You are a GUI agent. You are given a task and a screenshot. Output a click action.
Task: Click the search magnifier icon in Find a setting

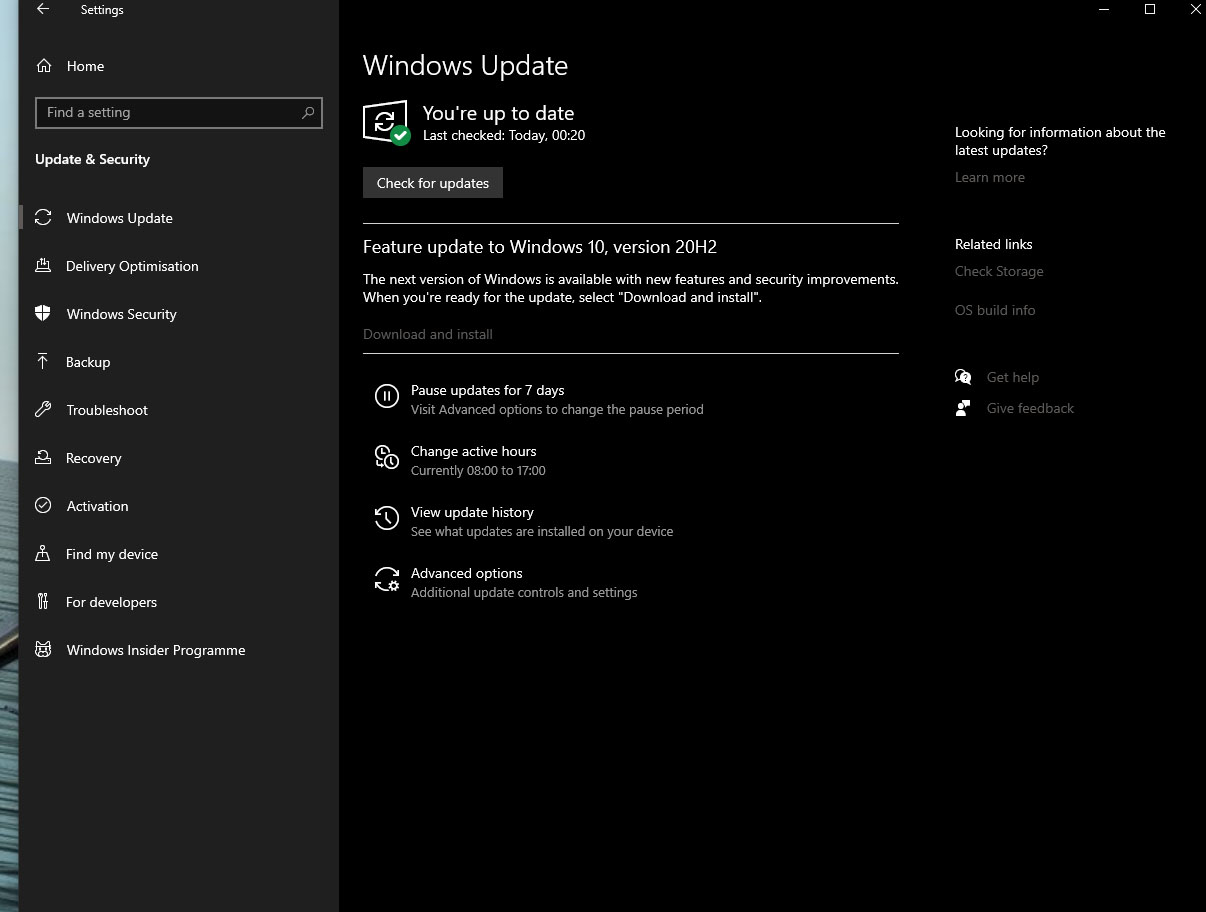pos(308,113)
